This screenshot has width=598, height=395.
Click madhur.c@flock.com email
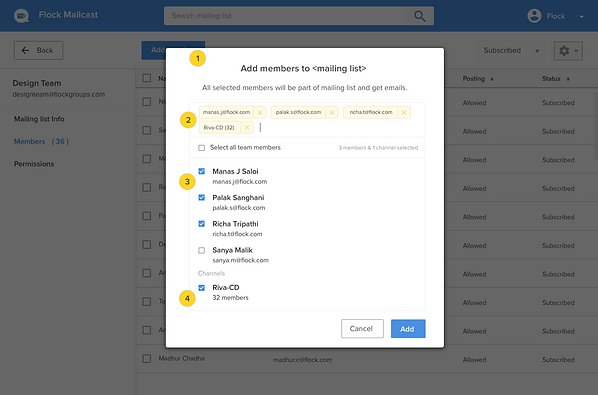point(302,360)
